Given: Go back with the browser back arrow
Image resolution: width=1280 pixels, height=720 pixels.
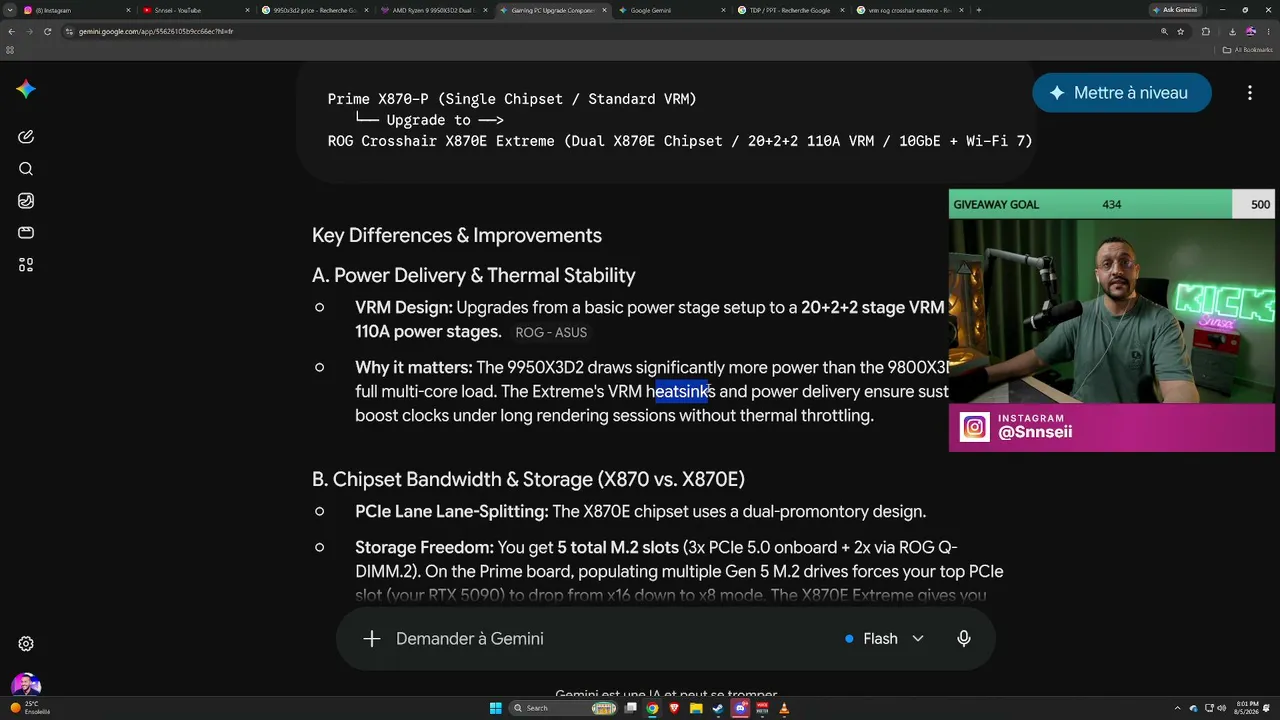Looking at the screenshot, I should click(11, 31).
